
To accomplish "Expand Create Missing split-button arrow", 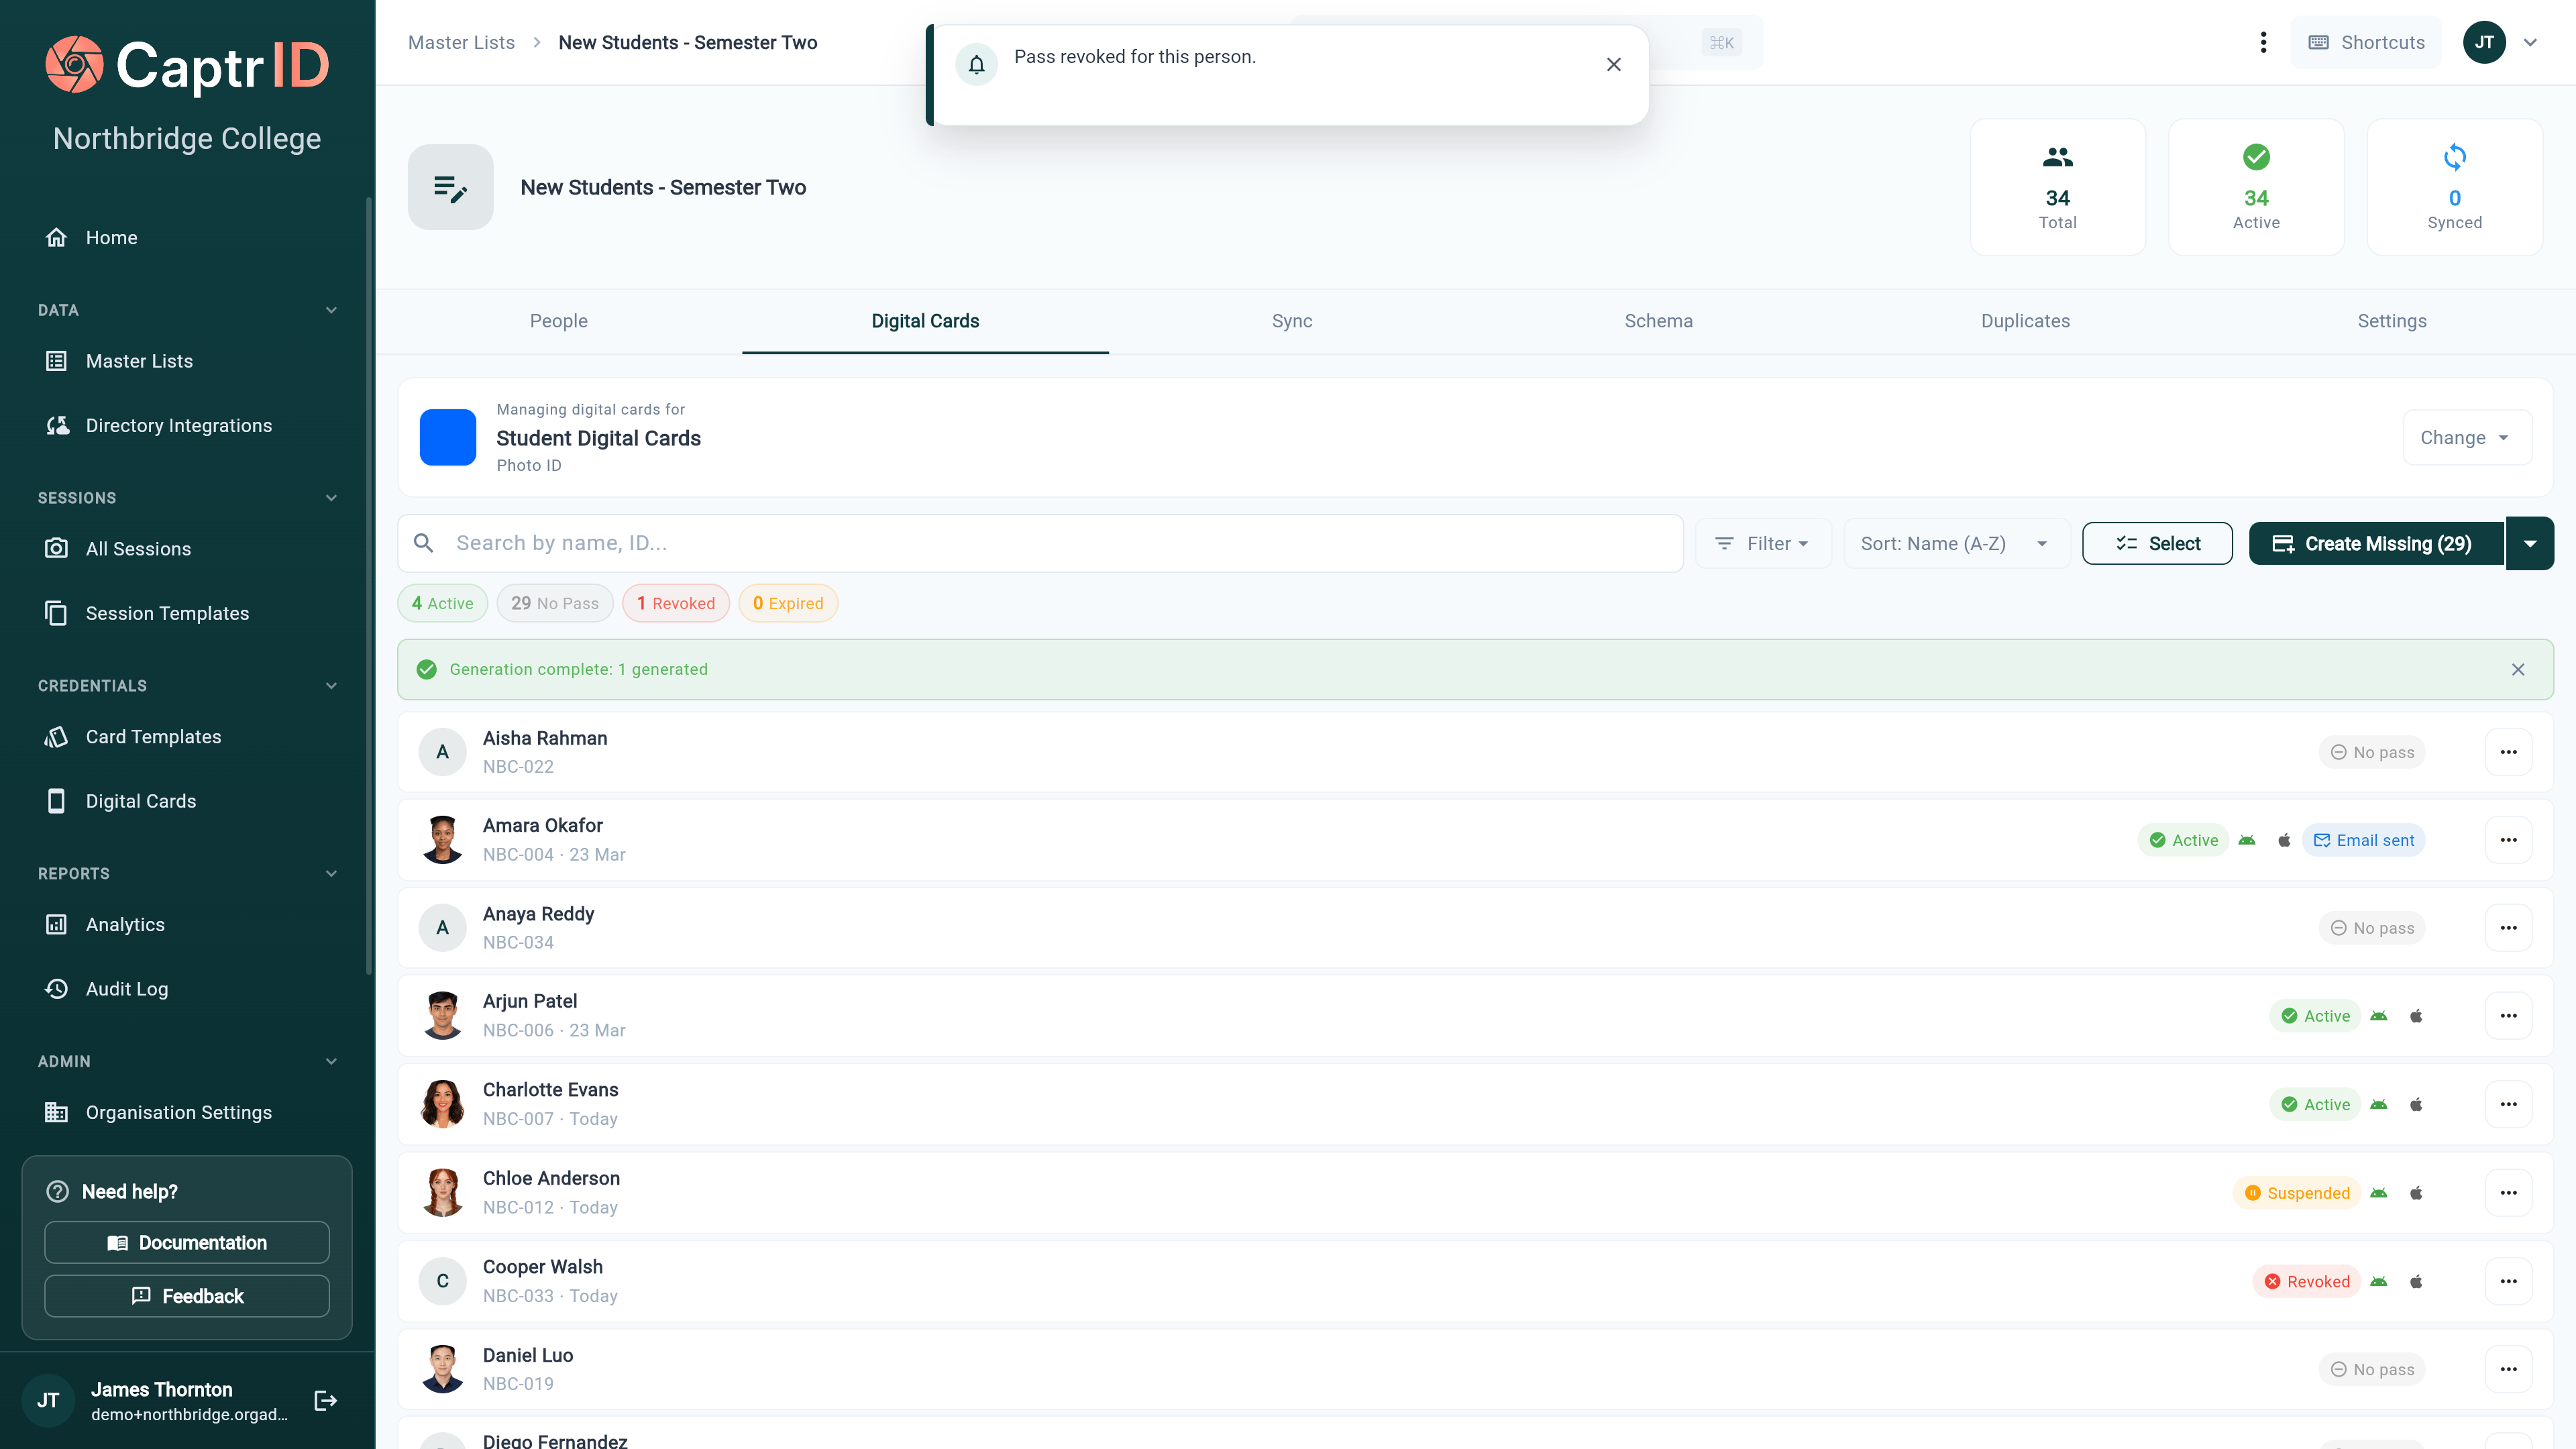I will click(x=2530, y=543).
